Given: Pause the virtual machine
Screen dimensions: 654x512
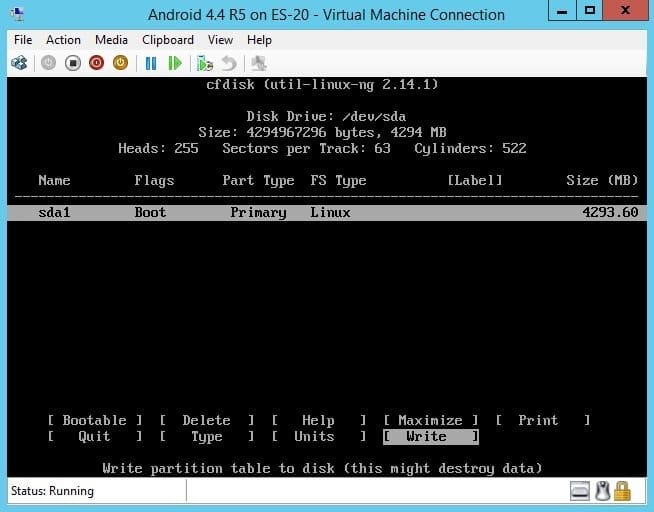Looking at the screenshot, I should (x=151, y=63).
